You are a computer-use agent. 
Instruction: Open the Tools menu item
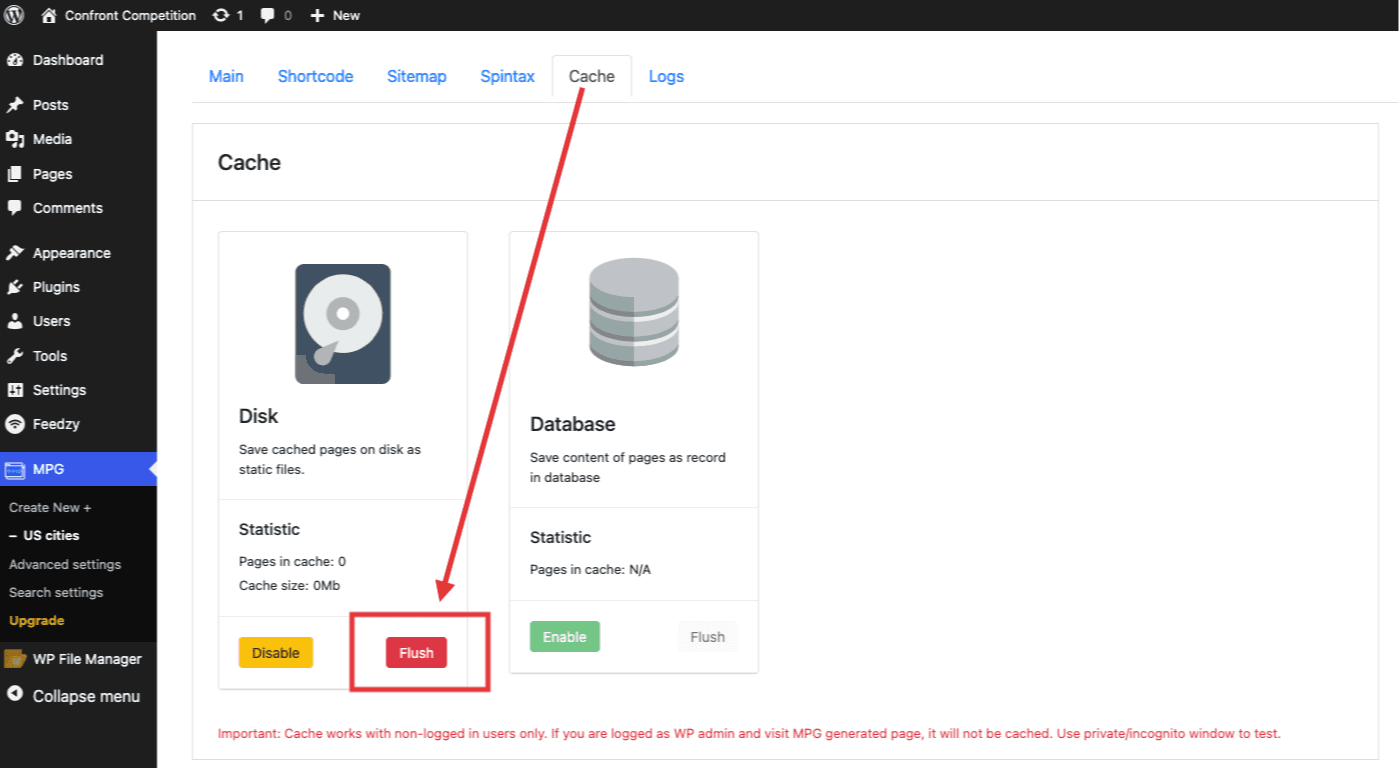point(49,356)
